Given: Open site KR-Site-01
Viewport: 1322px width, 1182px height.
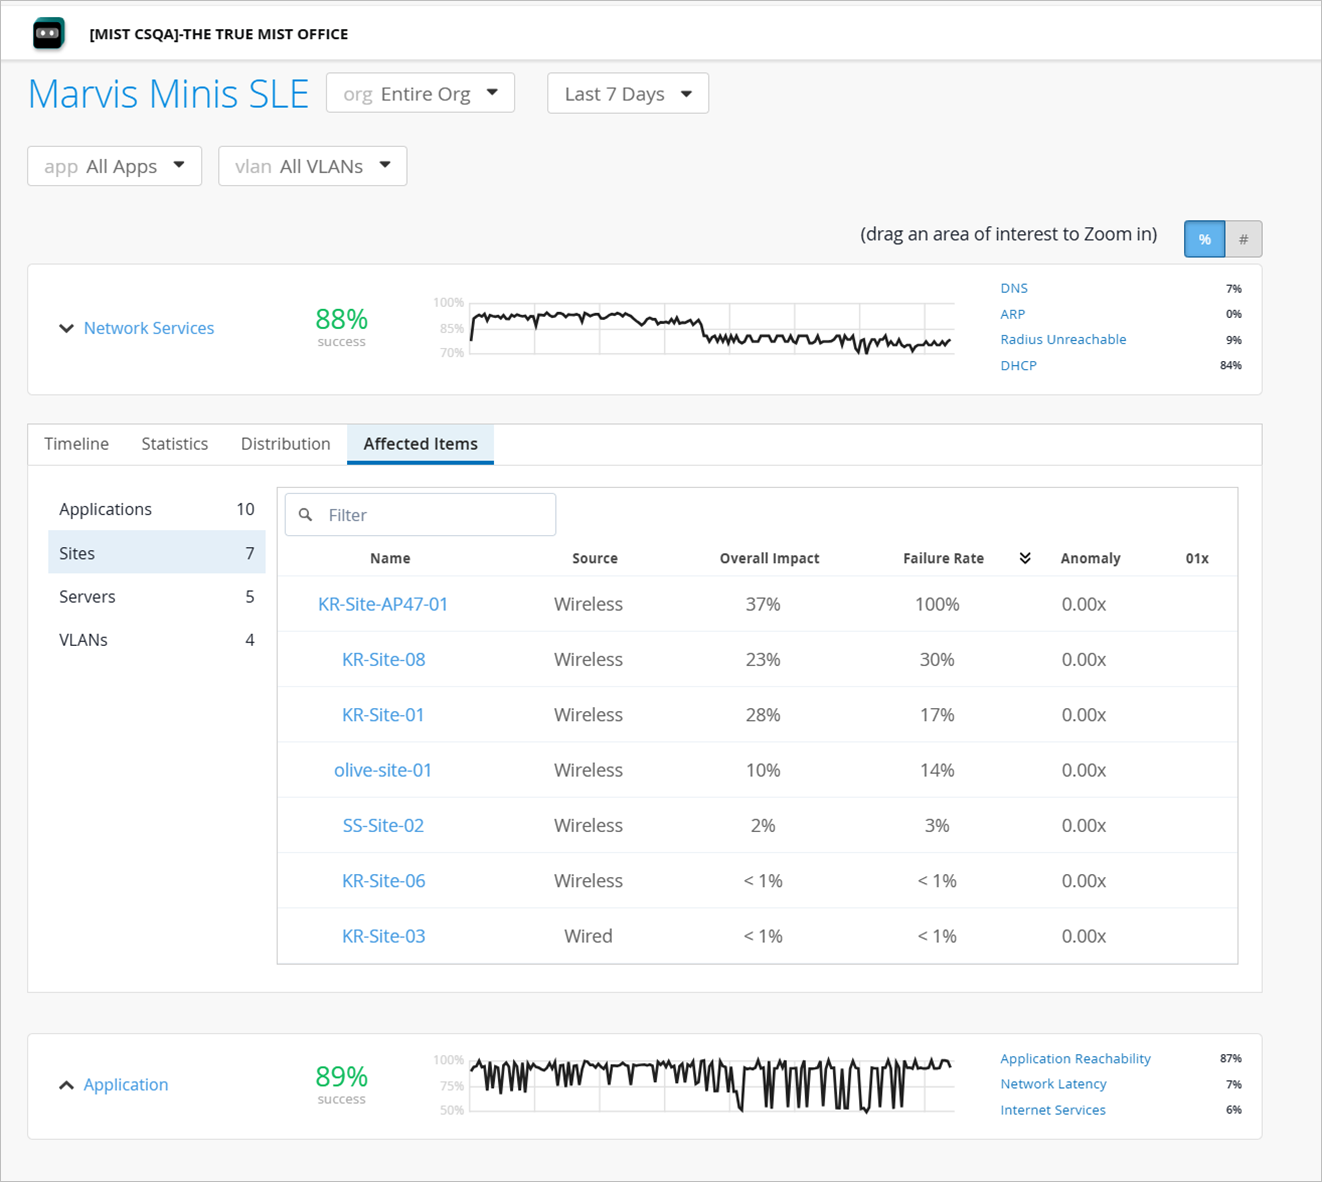Looking at the screenshot, I should click(383, 715).
